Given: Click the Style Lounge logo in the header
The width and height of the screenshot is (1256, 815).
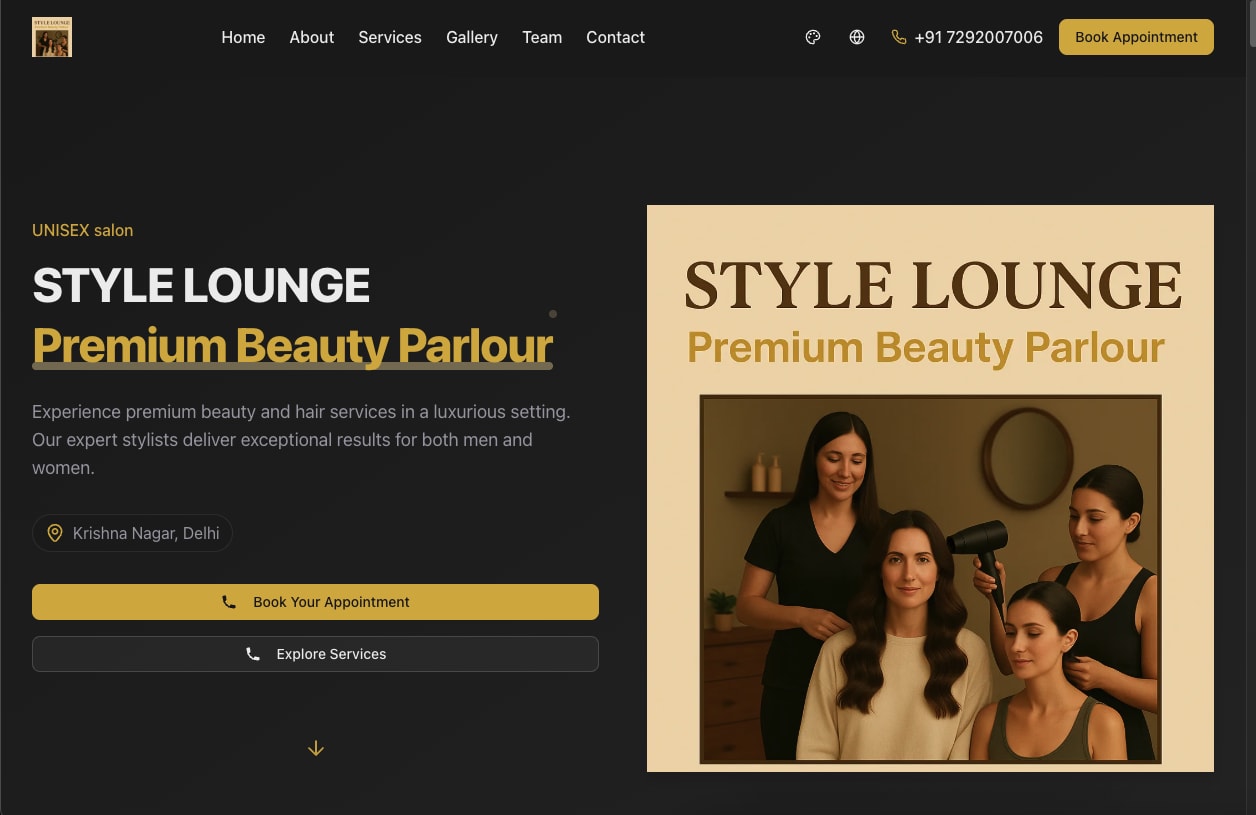Looking at the screenshot, I should point(52,37).
